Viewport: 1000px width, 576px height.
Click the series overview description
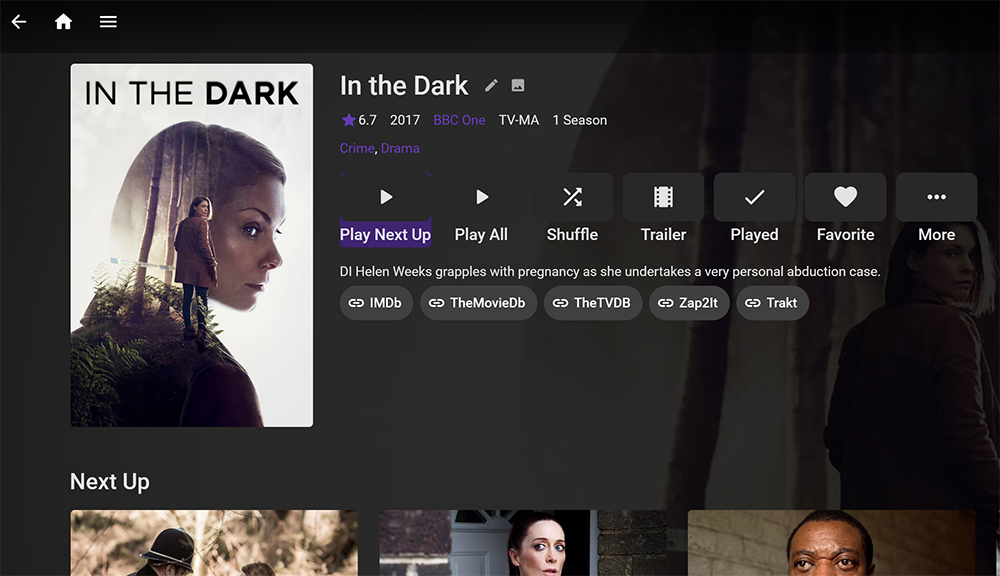[610, 272]
